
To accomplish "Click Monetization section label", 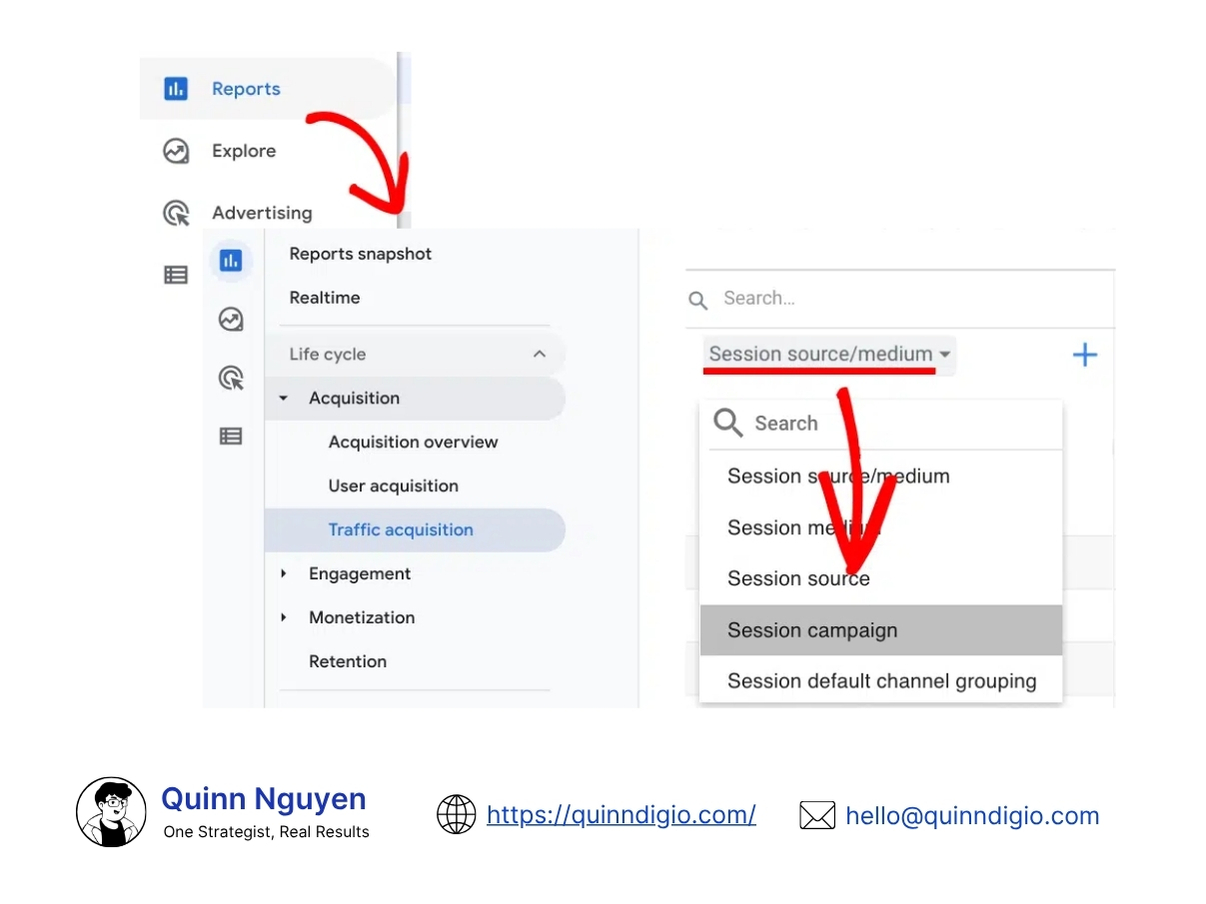I will 362,618.
